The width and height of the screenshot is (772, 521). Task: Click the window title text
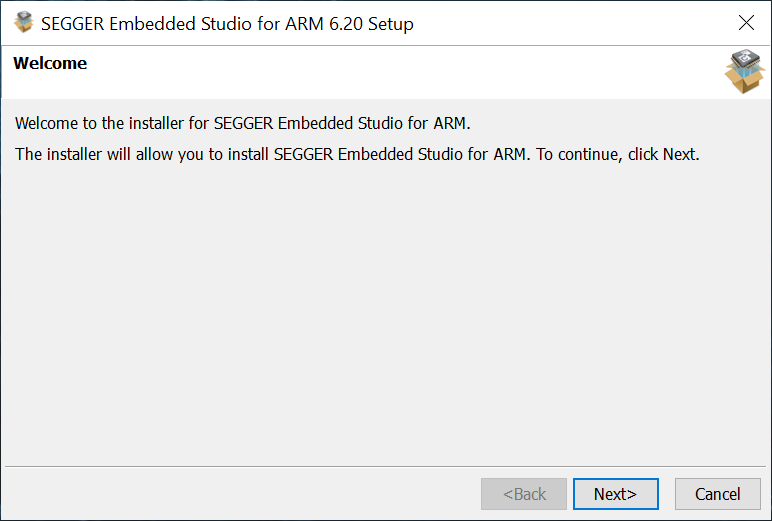227,23
